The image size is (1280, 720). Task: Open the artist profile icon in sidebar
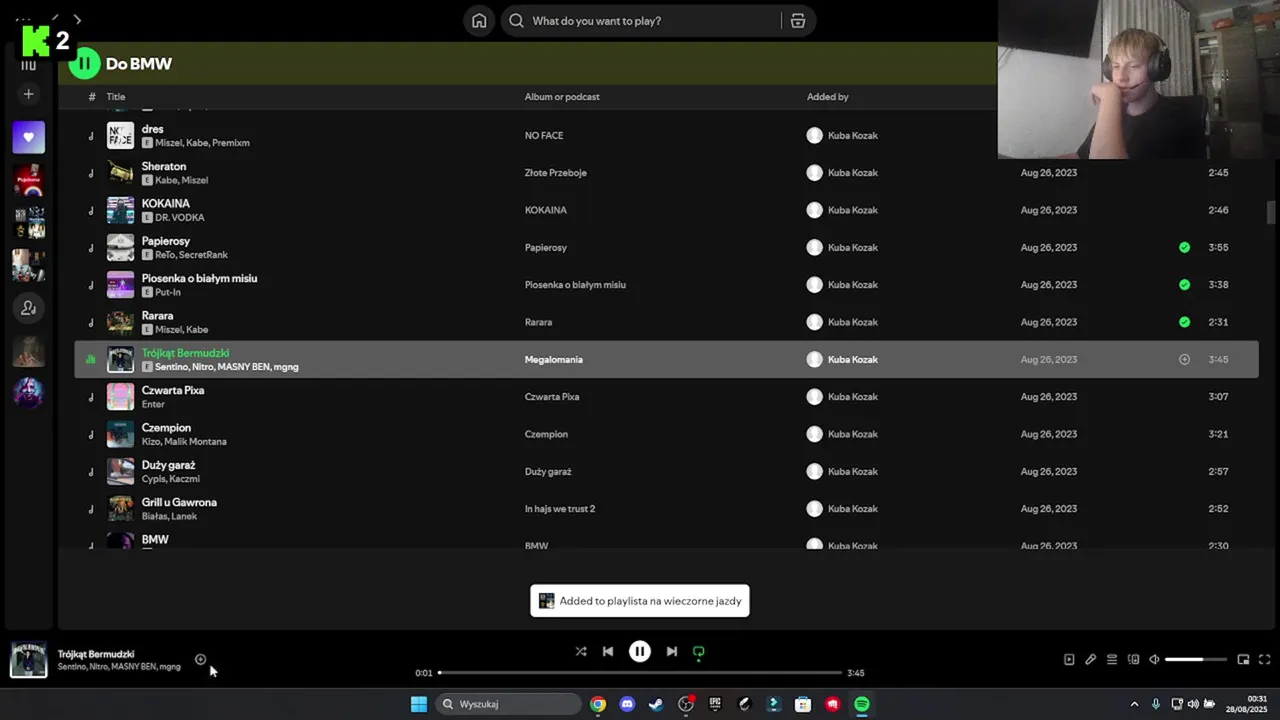pos(28,308)
